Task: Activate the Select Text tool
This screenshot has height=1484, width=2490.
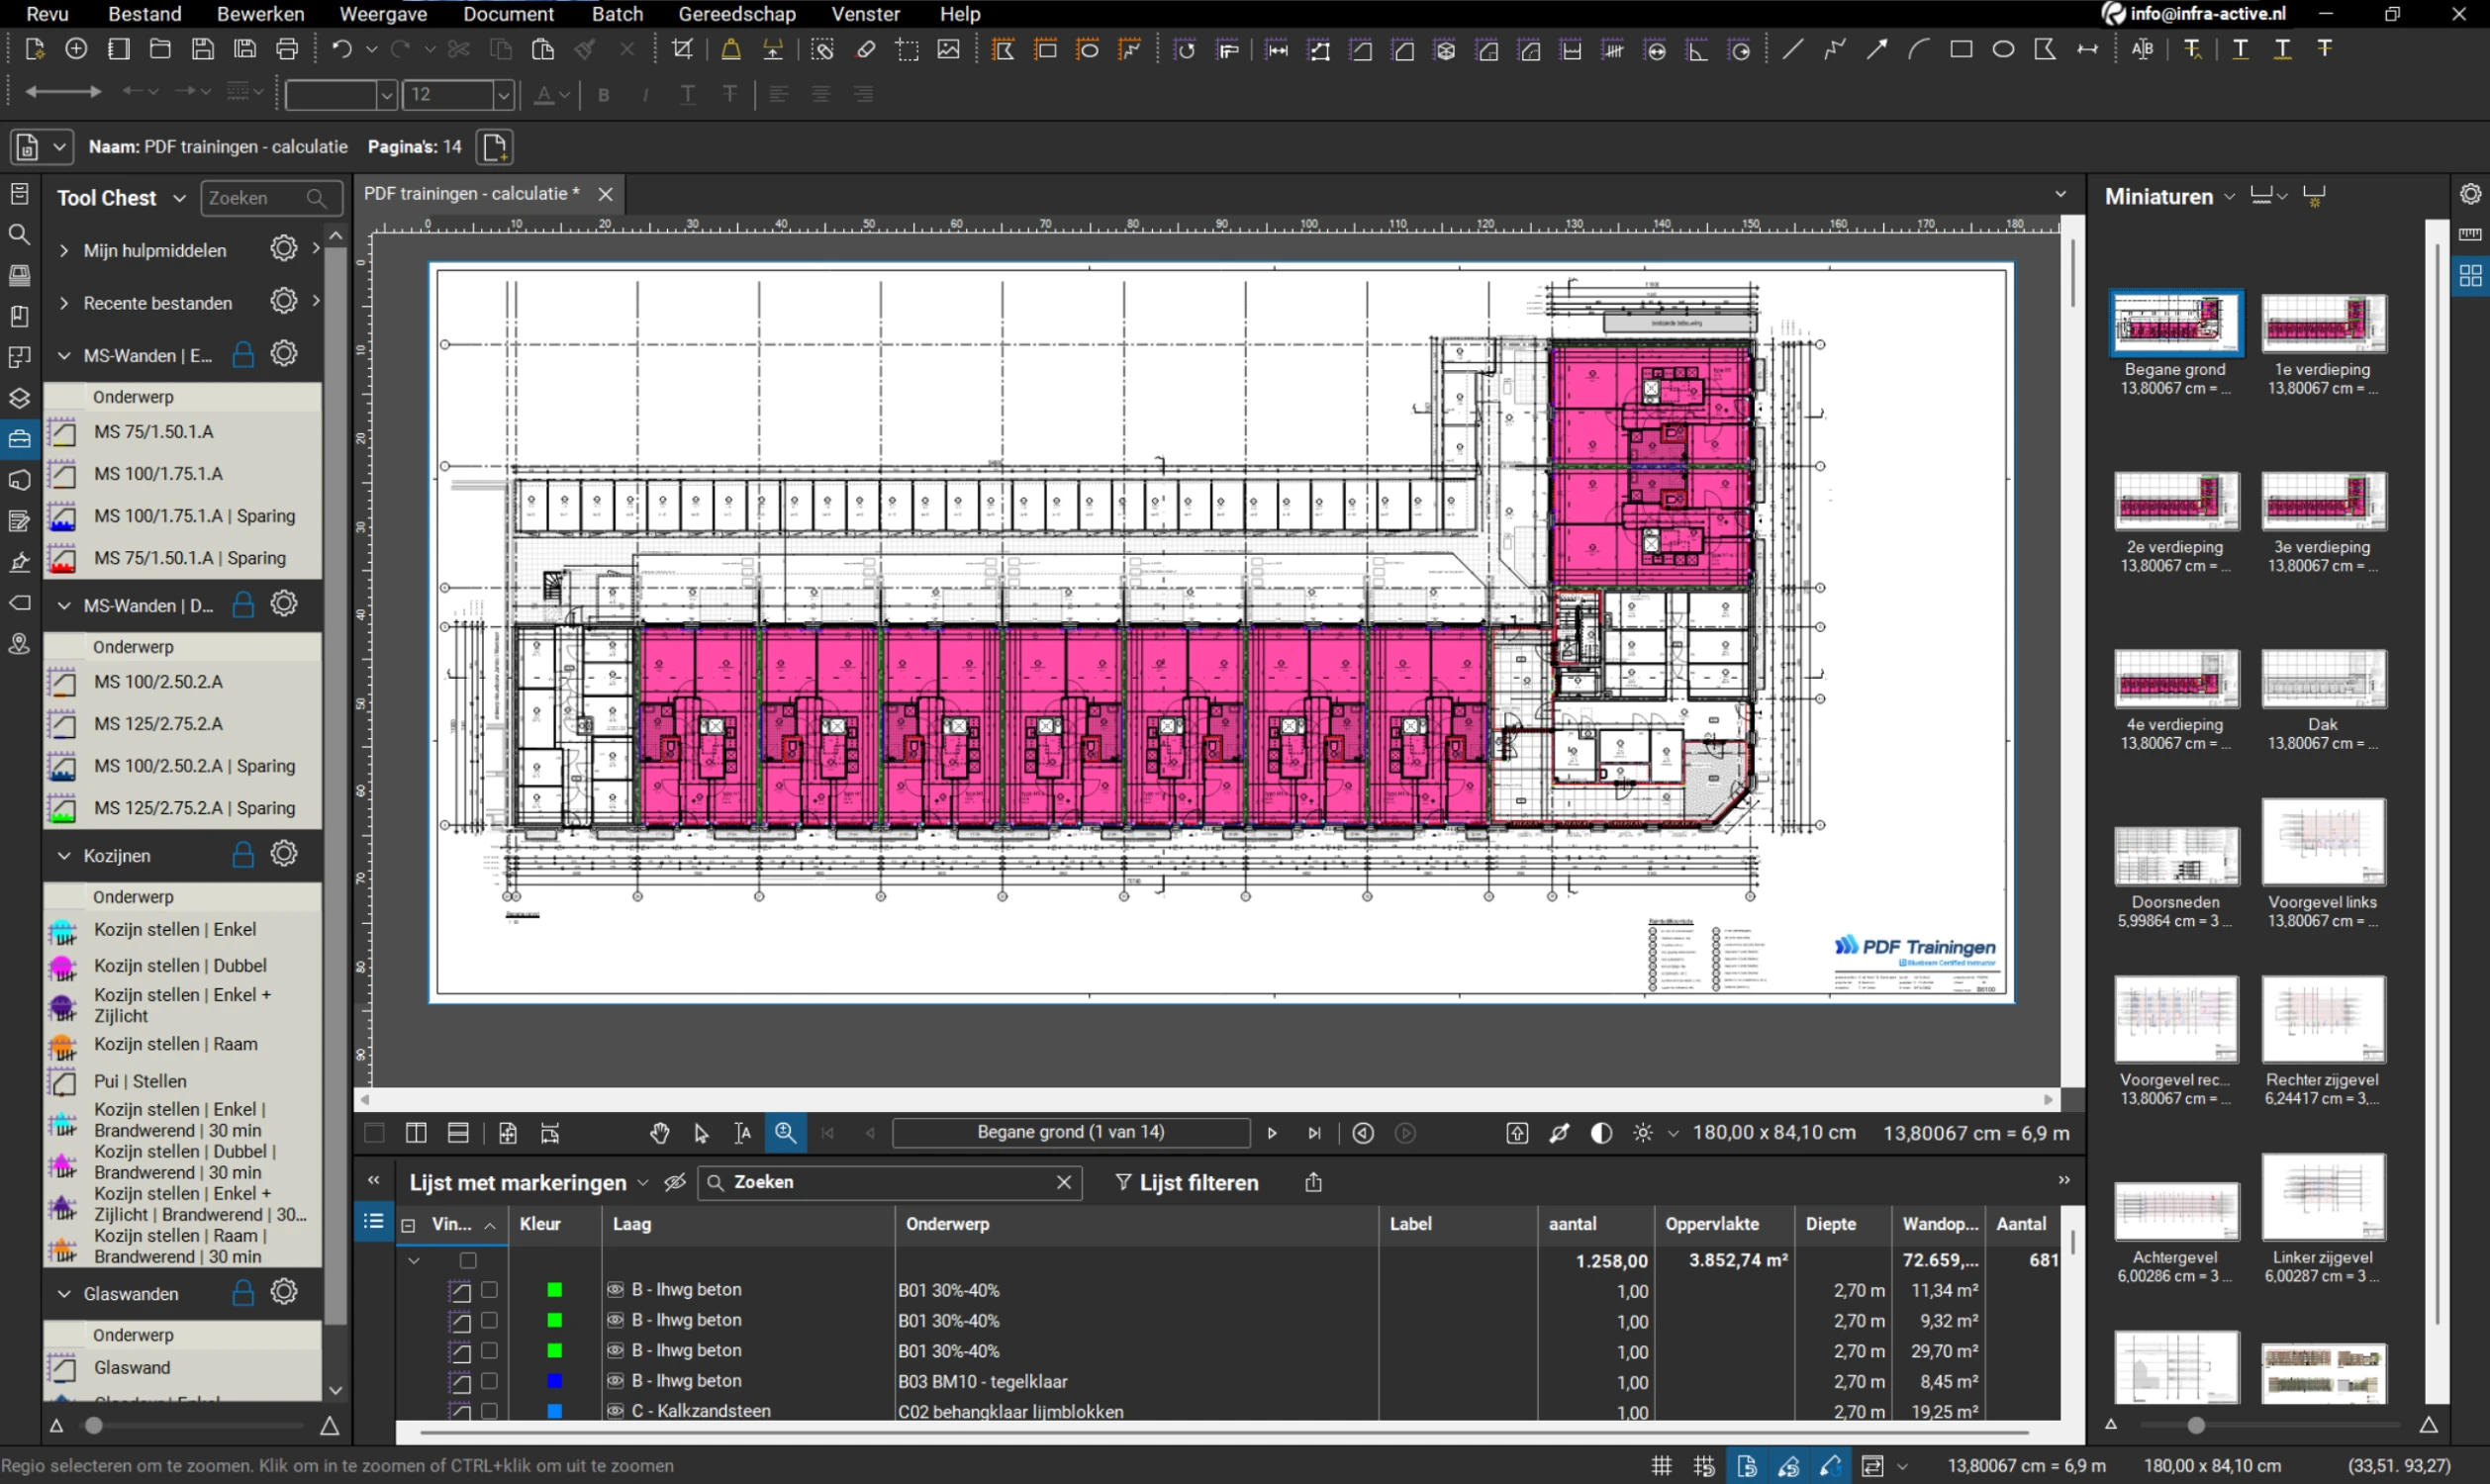Action: (x=743, y=1133)
